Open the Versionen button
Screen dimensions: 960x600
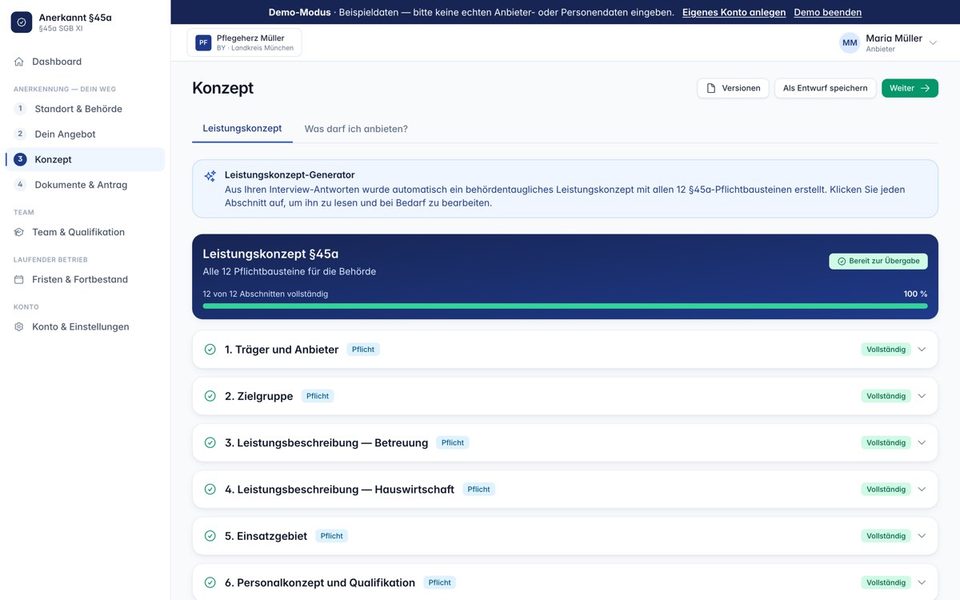[x=733, y=88]
